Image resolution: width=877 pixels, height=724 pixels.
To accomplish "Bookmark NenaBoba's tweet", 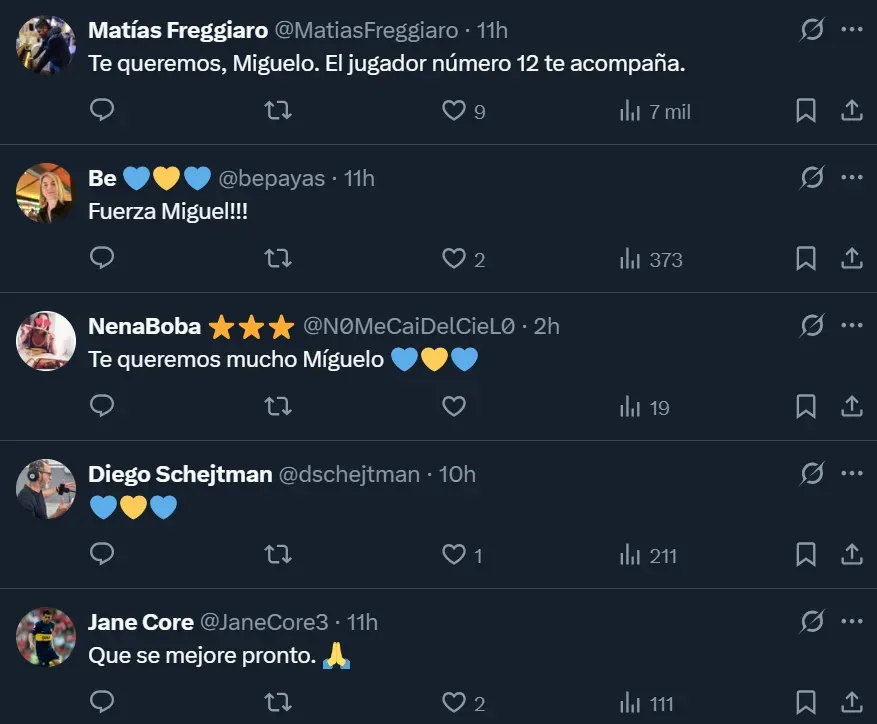I will point(806,407).
